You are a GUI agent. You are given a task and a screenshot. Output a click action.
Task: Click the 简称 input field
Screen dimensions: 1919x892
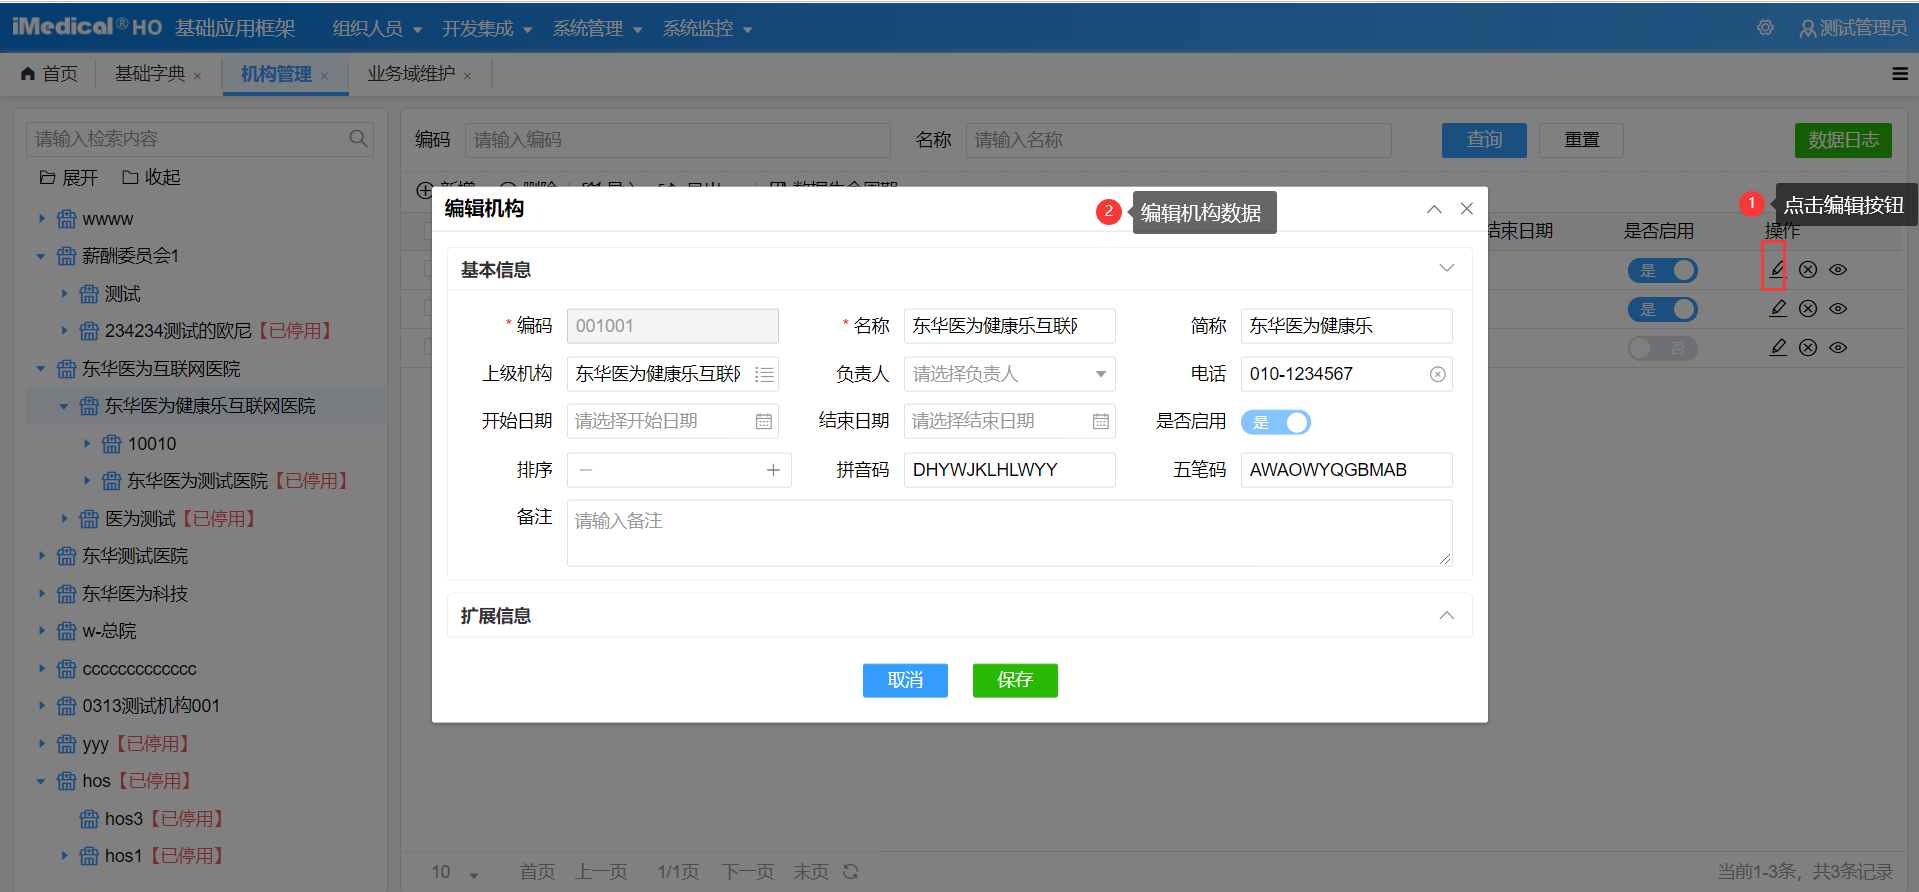click(1346, 326)
